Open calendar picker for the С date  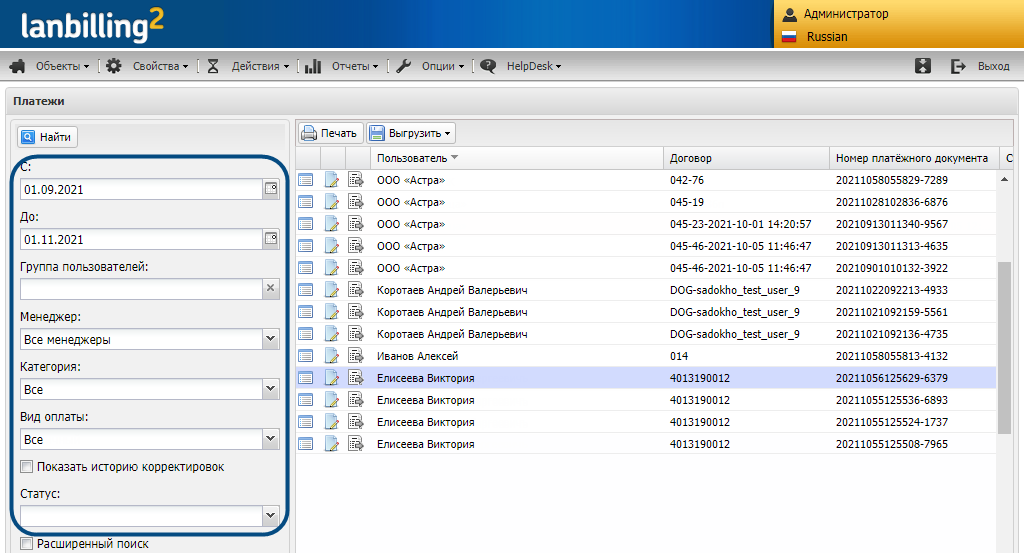[271, 189]
